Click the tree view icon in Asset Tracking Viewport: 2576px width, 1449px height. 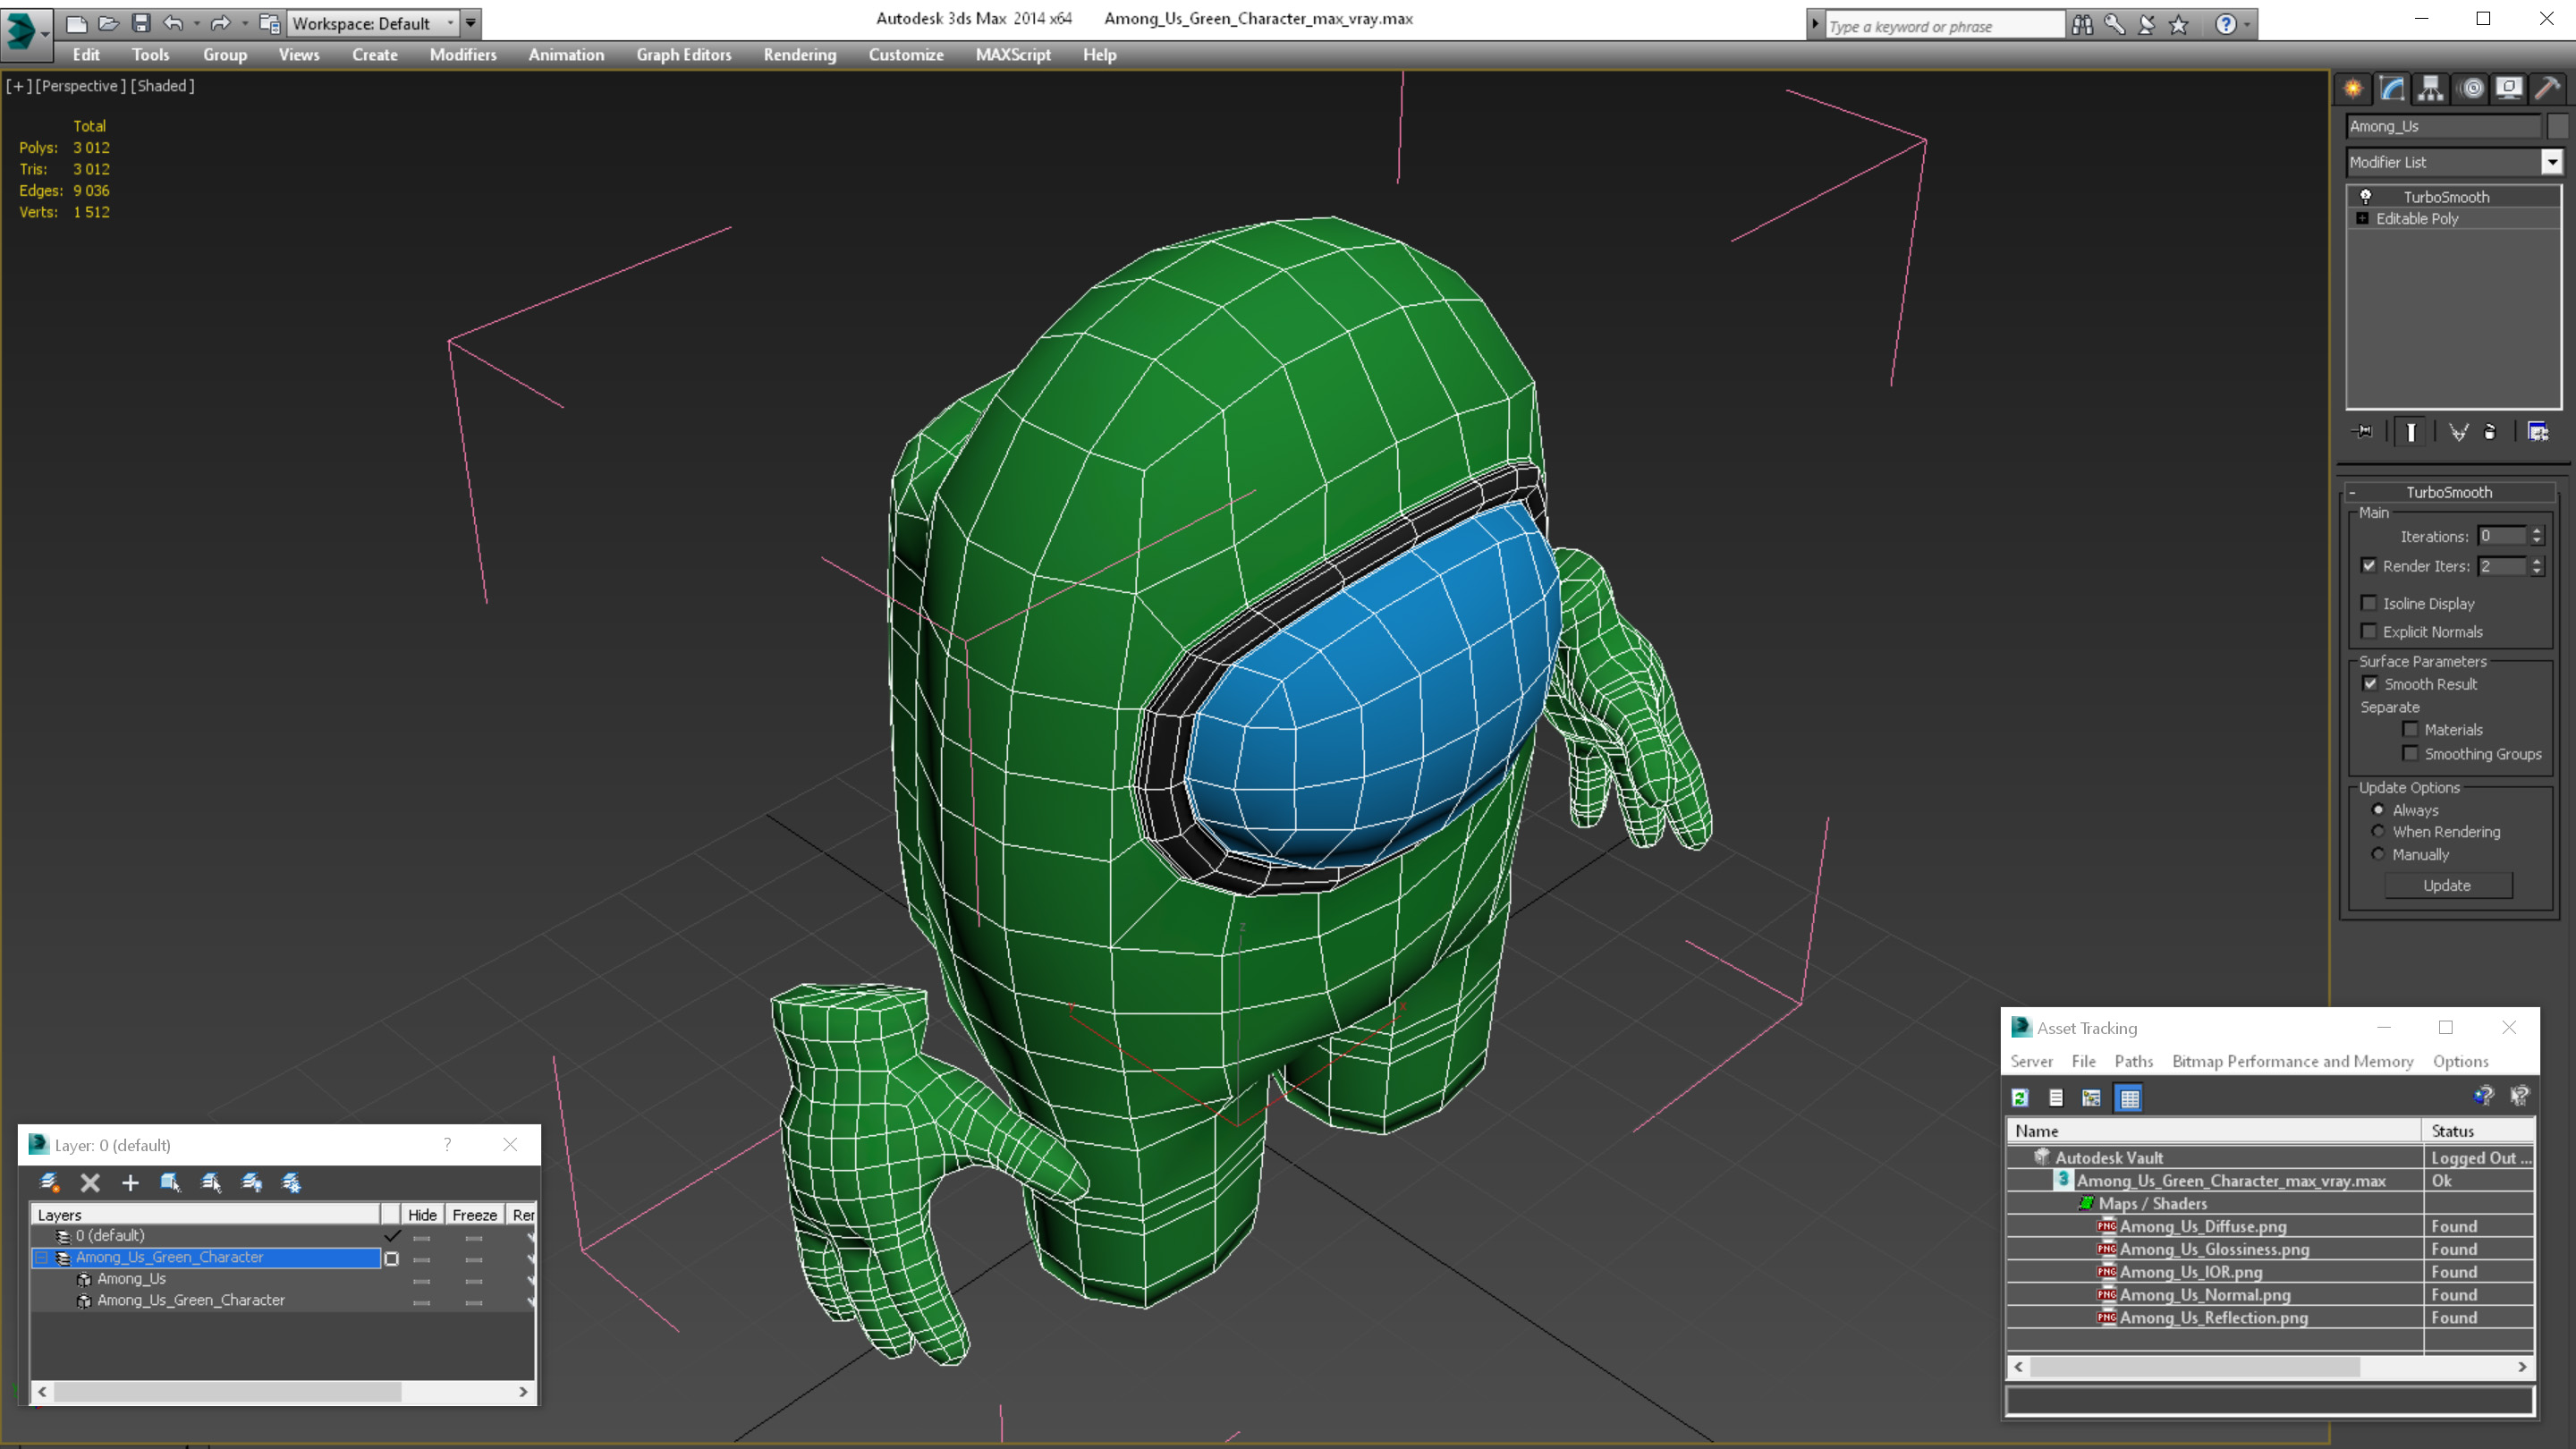coord(2091,1098)
